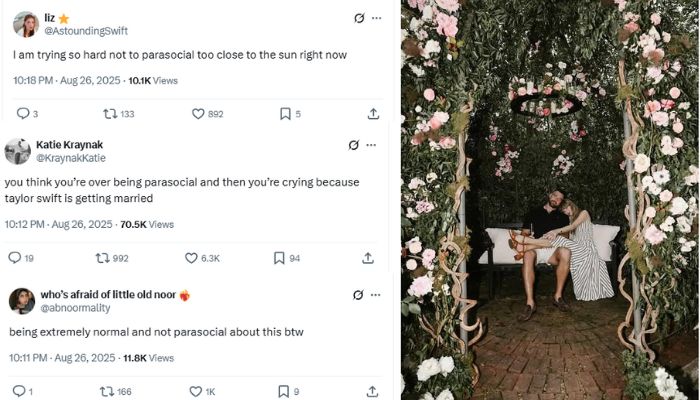The image size is (700, 400).
Task: Like liz's tweet with 892 likes
Action: coord(198,114)
